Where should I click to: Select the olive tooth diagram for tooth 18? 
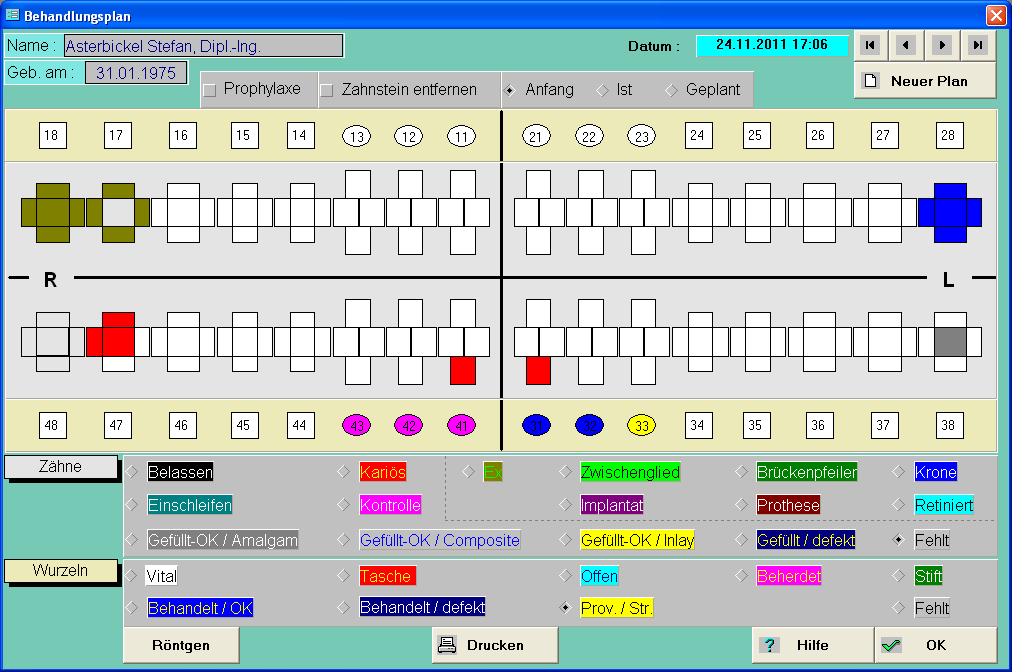click(x=52, y=213)
